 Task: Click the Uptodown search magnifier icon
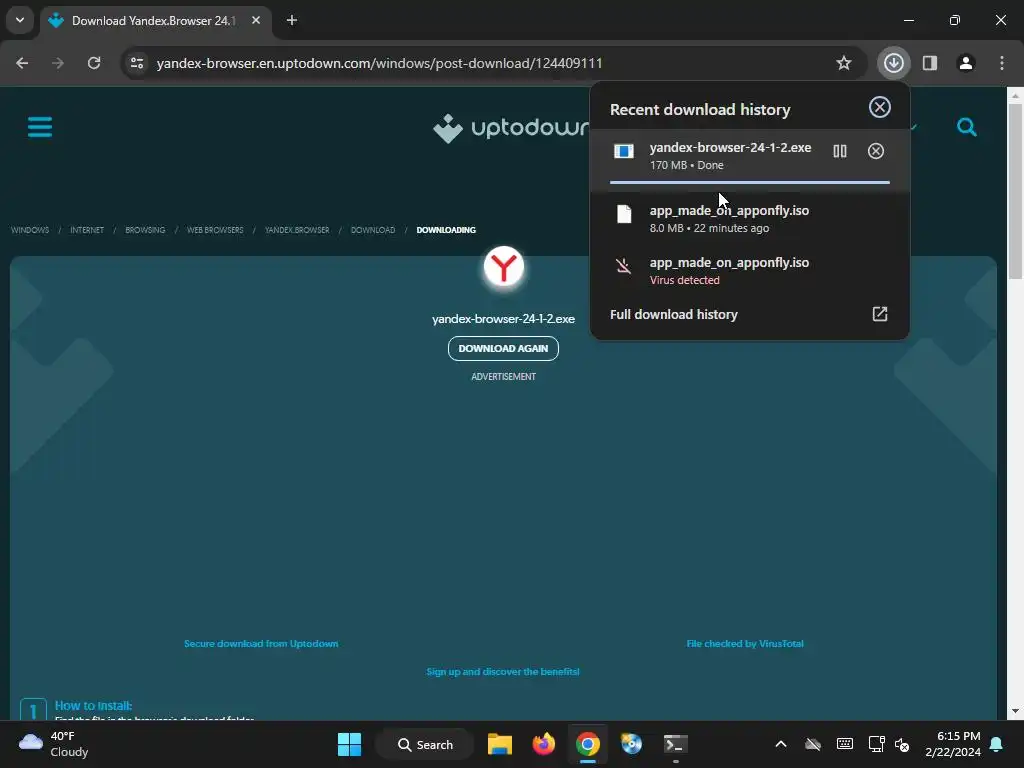click(967, 127)
